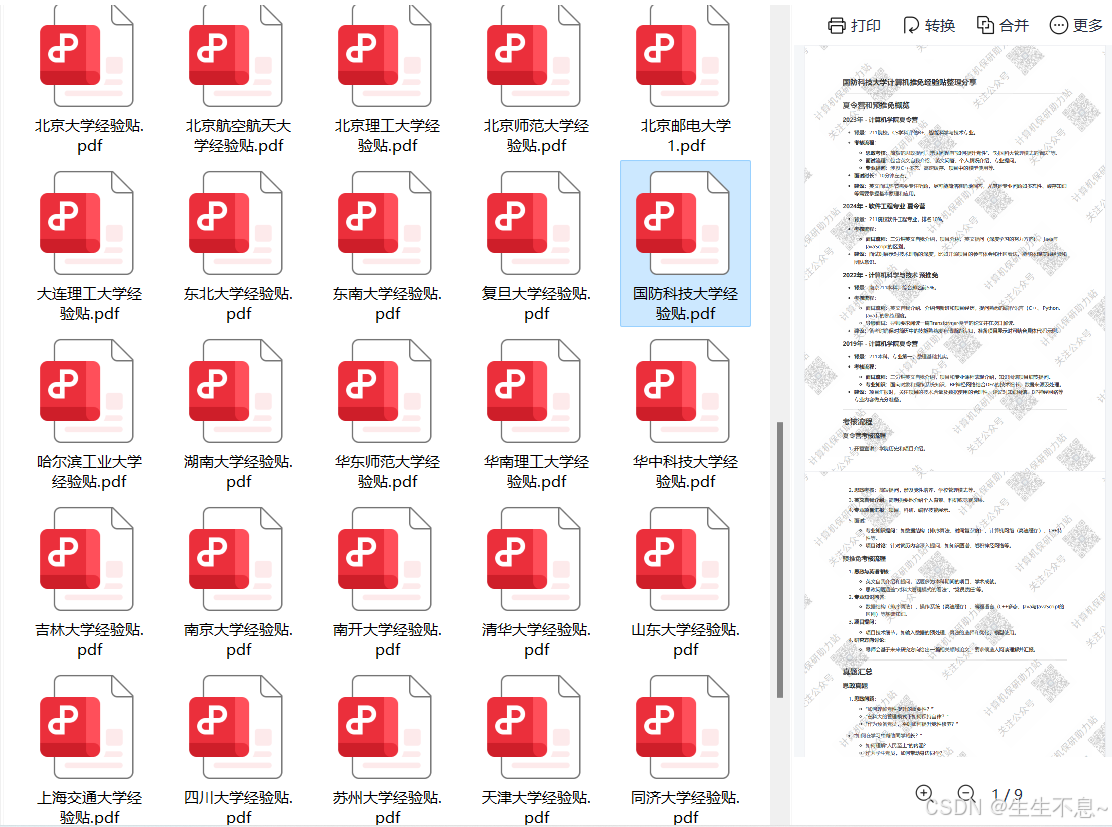Click the 四川大学经验贴.pdf file name text

238,807
